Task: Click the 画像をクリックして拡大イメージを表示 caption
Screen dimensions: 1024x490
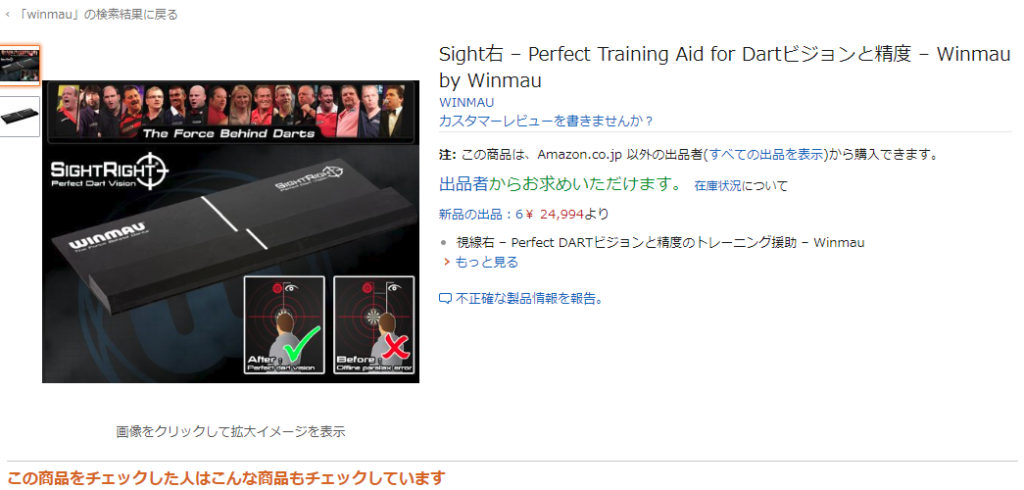Action: [231, 431]
